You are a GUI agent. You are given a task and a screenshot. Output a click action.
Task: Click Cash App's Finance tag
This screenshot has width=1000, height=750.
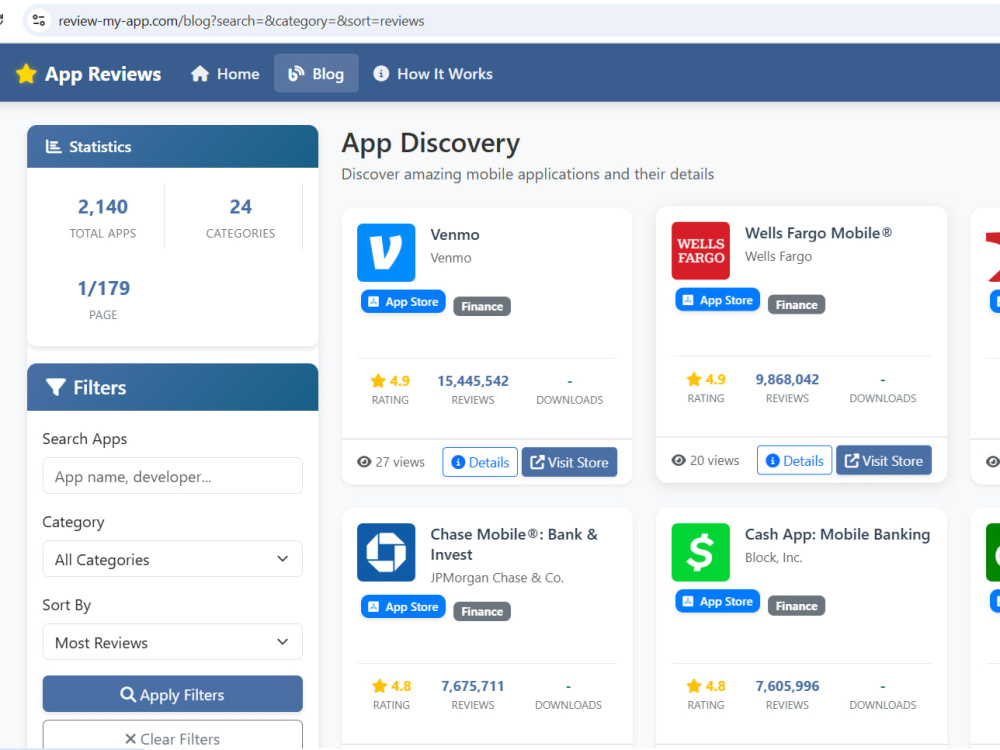pyautogui.click(x=797, y=606)
